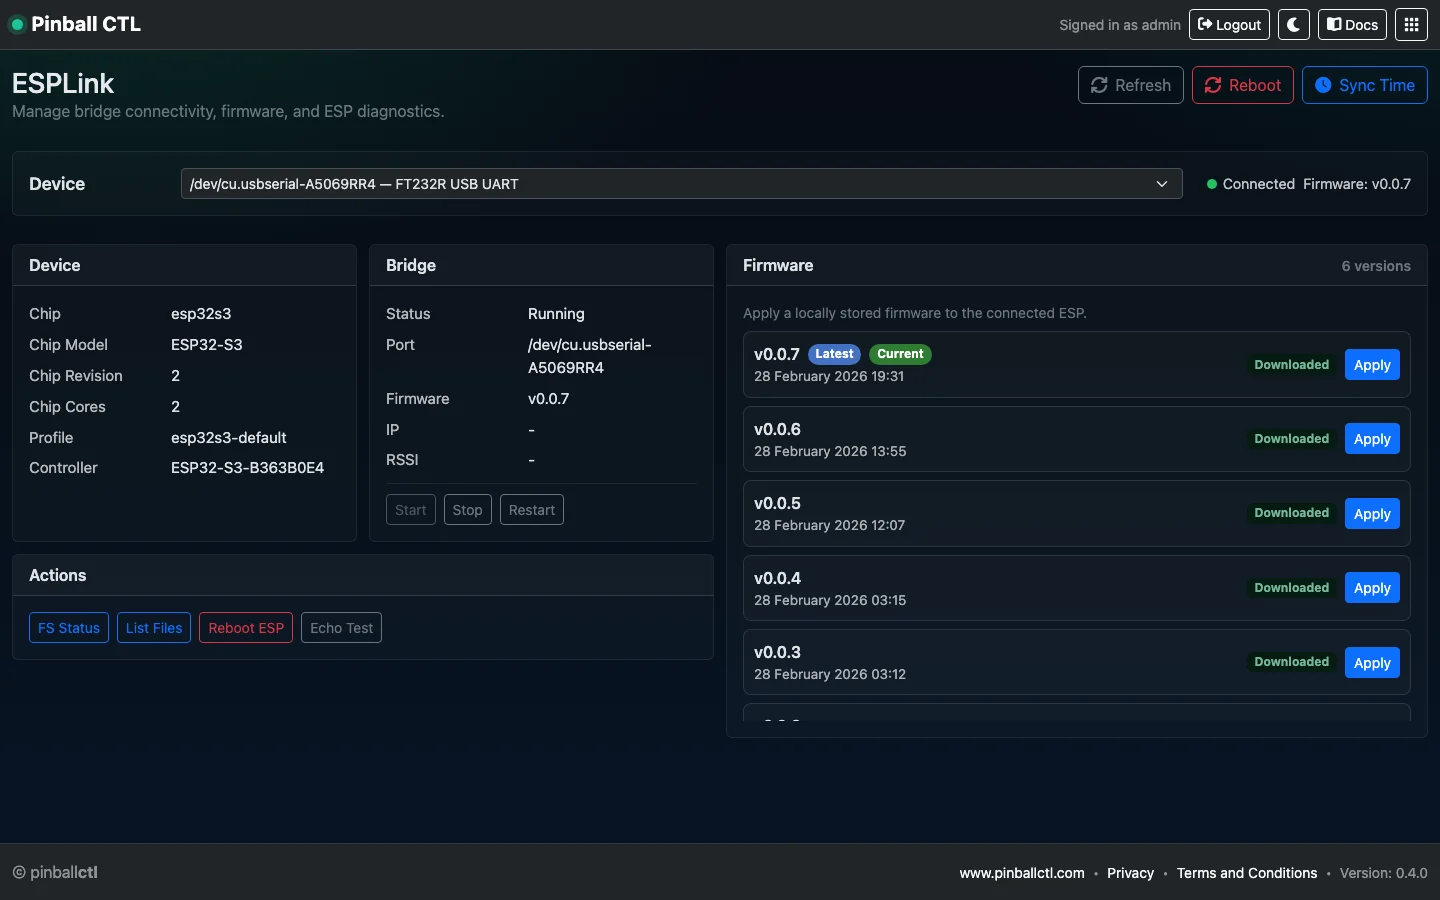
Task: Open the Privacy link in footer
Action: [1130, 873]
